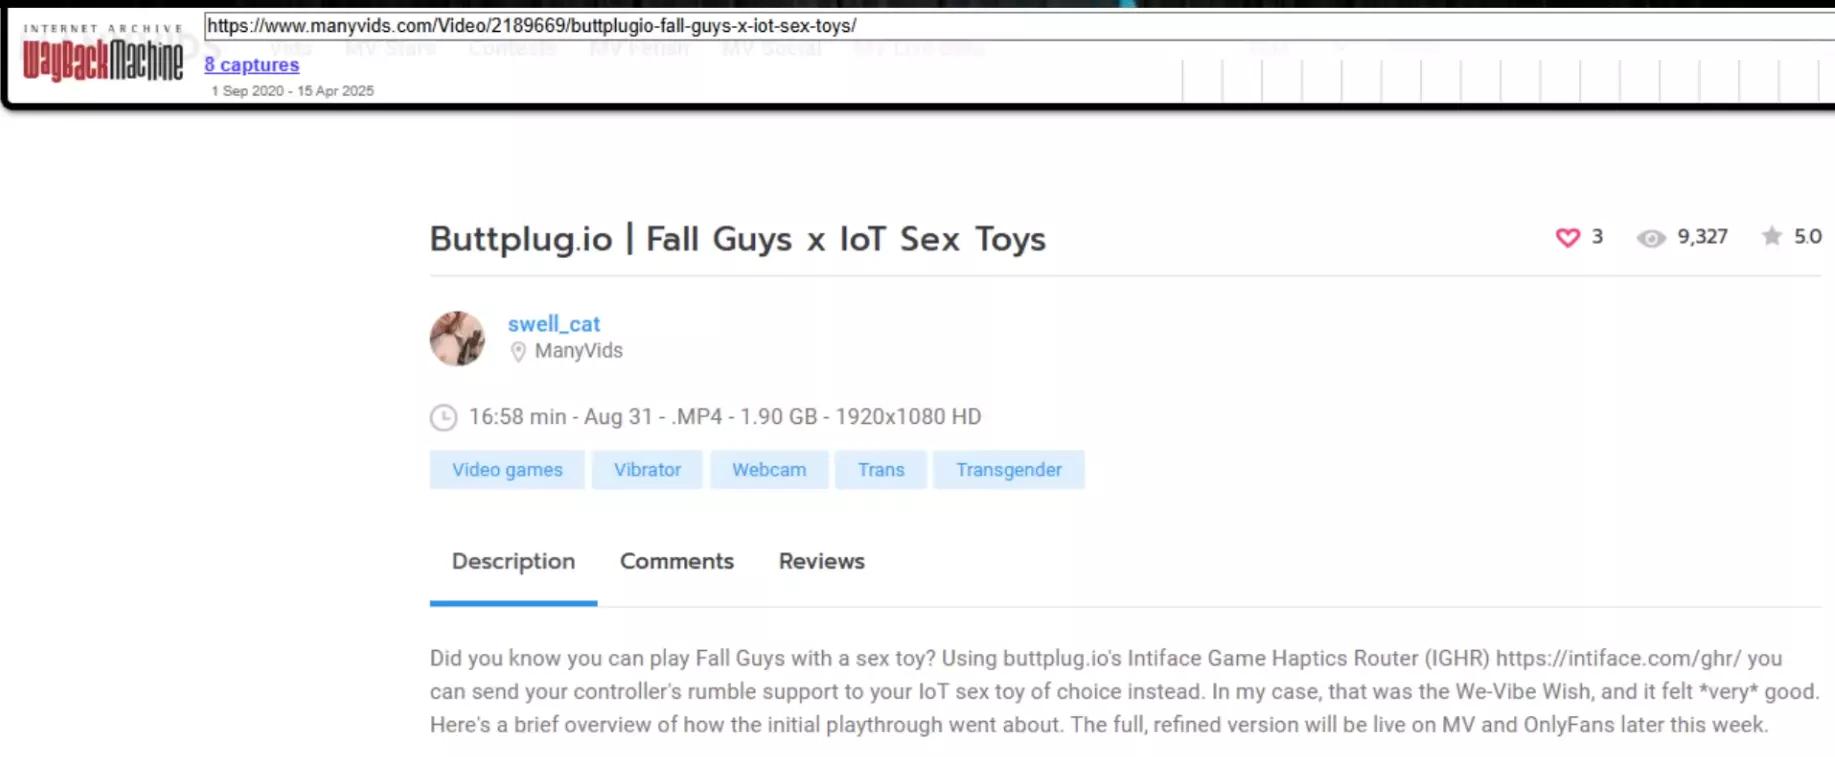The height and width of the screenshot is (757, 1835).
Task: Select the Vibrator tag
Action: (x=647, y=470)
